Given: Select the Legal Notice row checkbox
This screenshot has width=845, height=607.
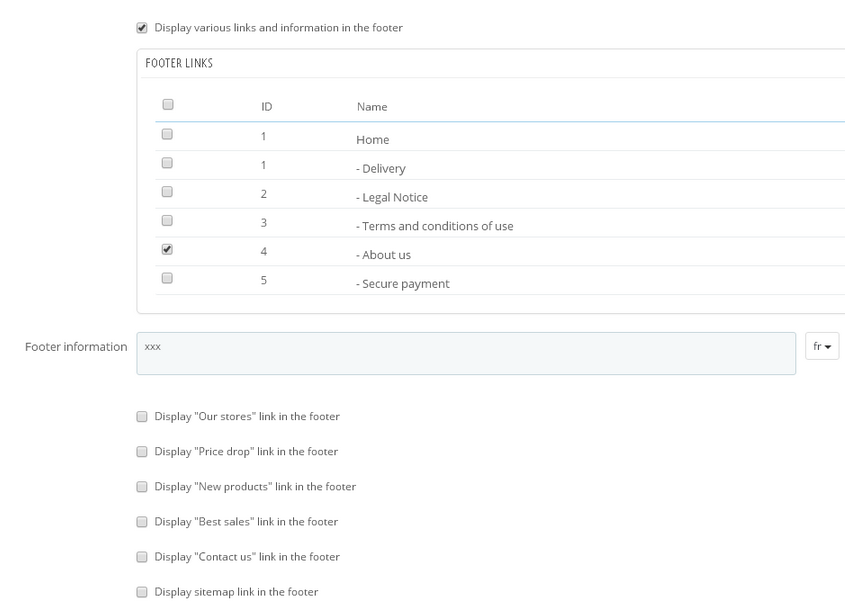Looking at the screenshot, I should pos(167,191).
